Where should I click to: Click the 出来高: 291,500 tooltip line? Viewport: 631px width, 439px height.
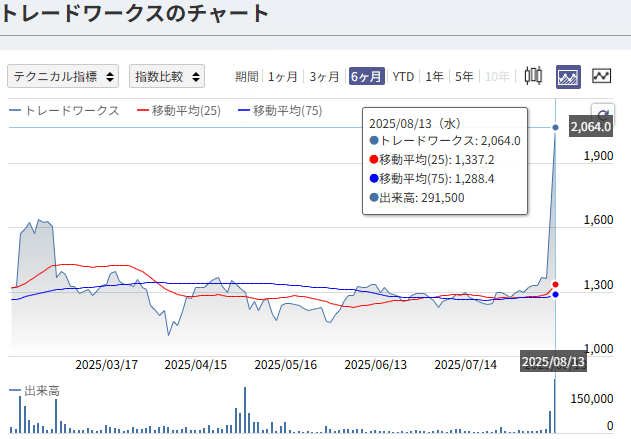[417, 198]
